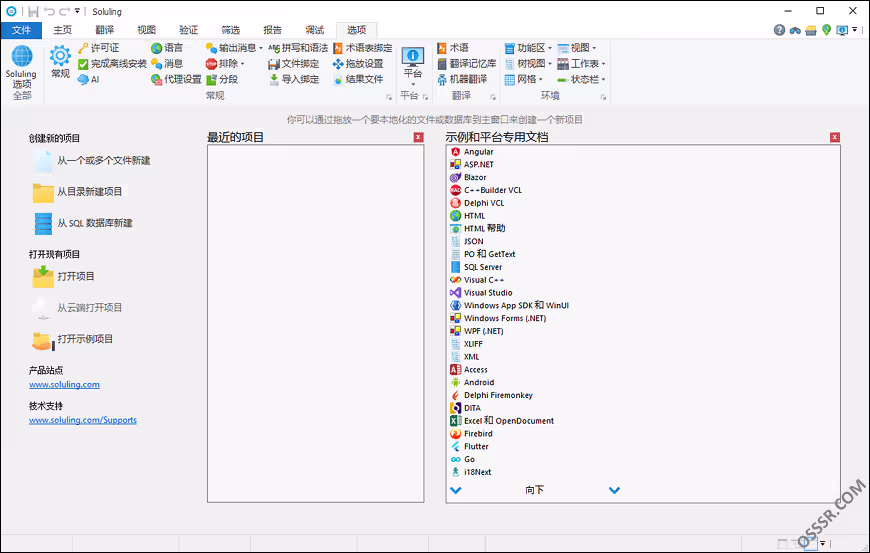Close the 最近的项目 panel
The image size is (870, 553).
(x=418, y=137)
